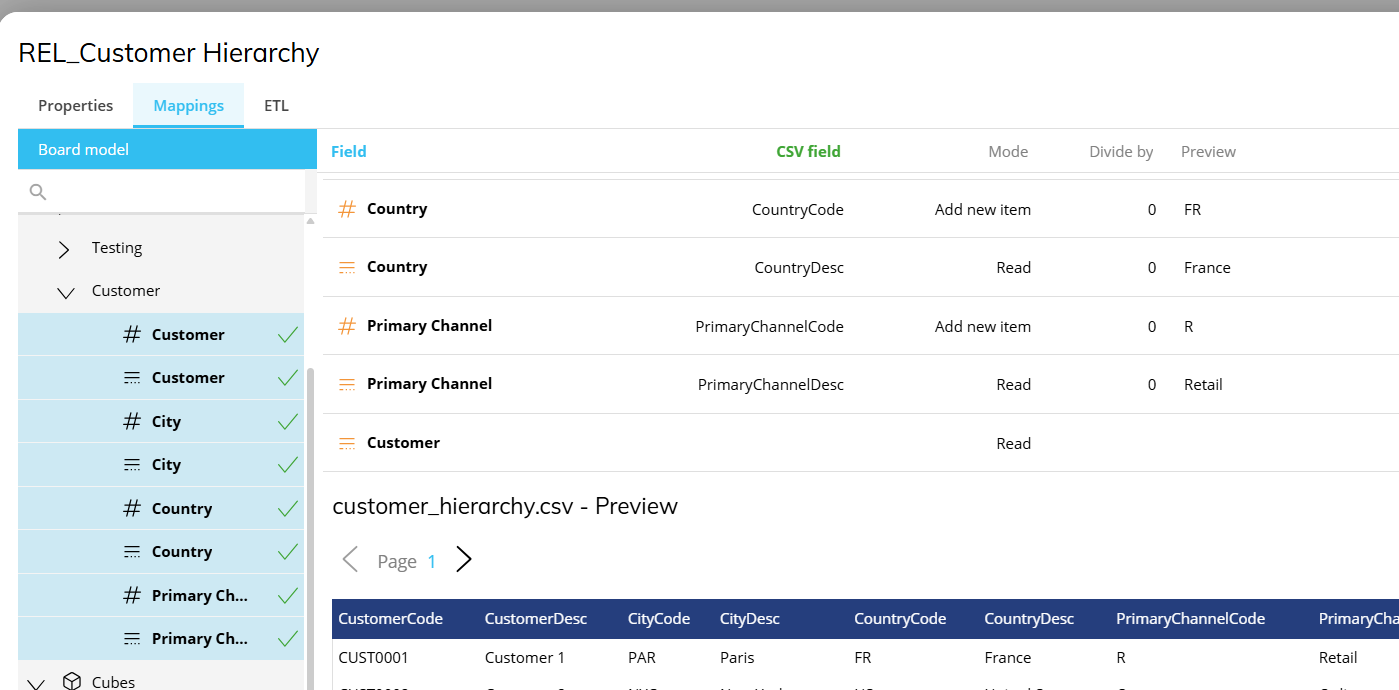
Task: Click CustomerCode preview column header
Action: coord(391,619)
